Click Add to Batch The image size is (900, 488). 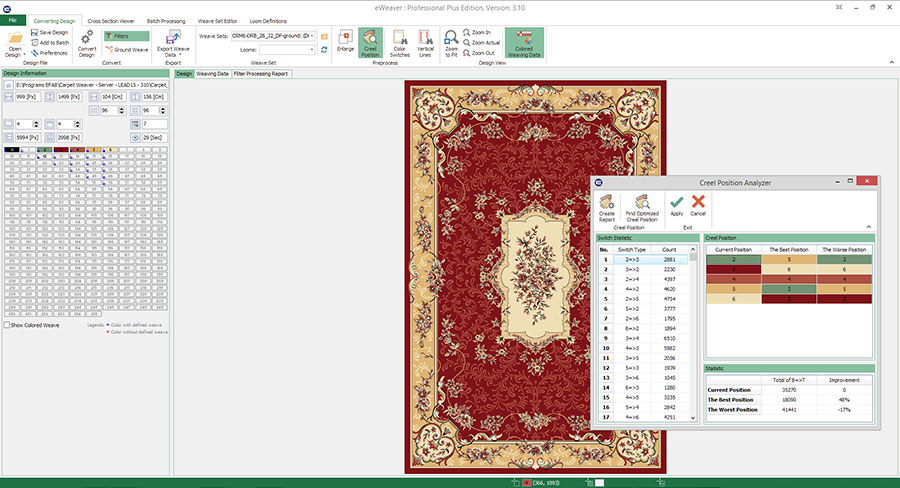50,42
